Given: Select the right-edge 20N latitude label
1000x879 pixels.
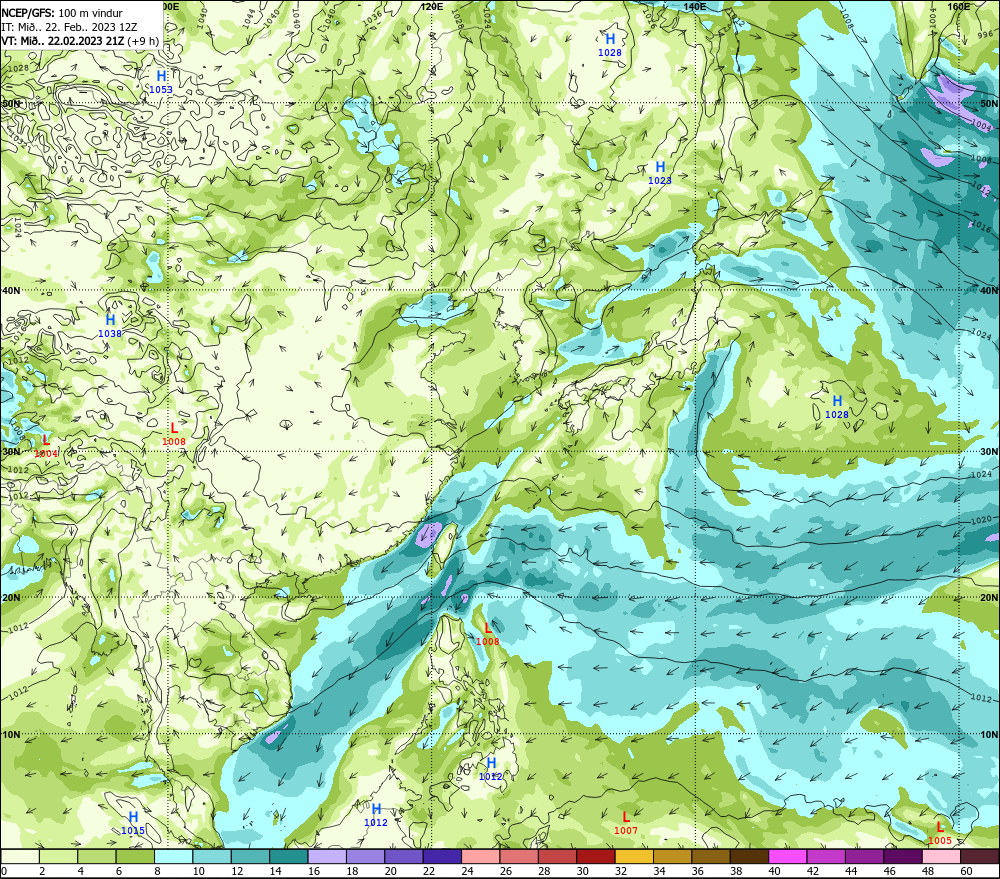Looking at the screenshot, I should [x=989, y=598].
